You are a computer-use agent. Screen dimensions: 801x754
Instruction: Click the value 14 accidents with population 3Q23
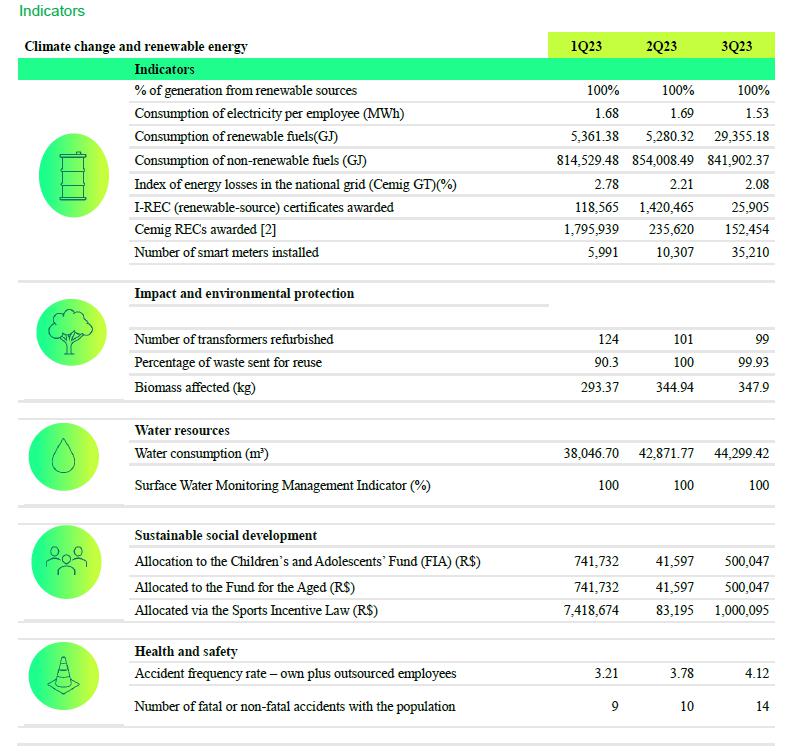(763, 706)
